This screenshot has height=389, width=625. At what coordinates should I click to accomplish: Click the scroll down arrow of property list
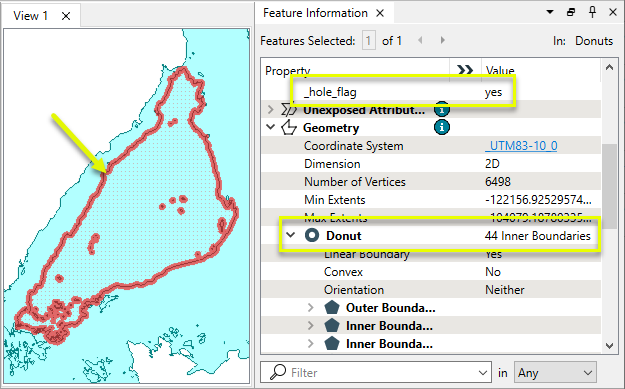click(x=609, y=346)
